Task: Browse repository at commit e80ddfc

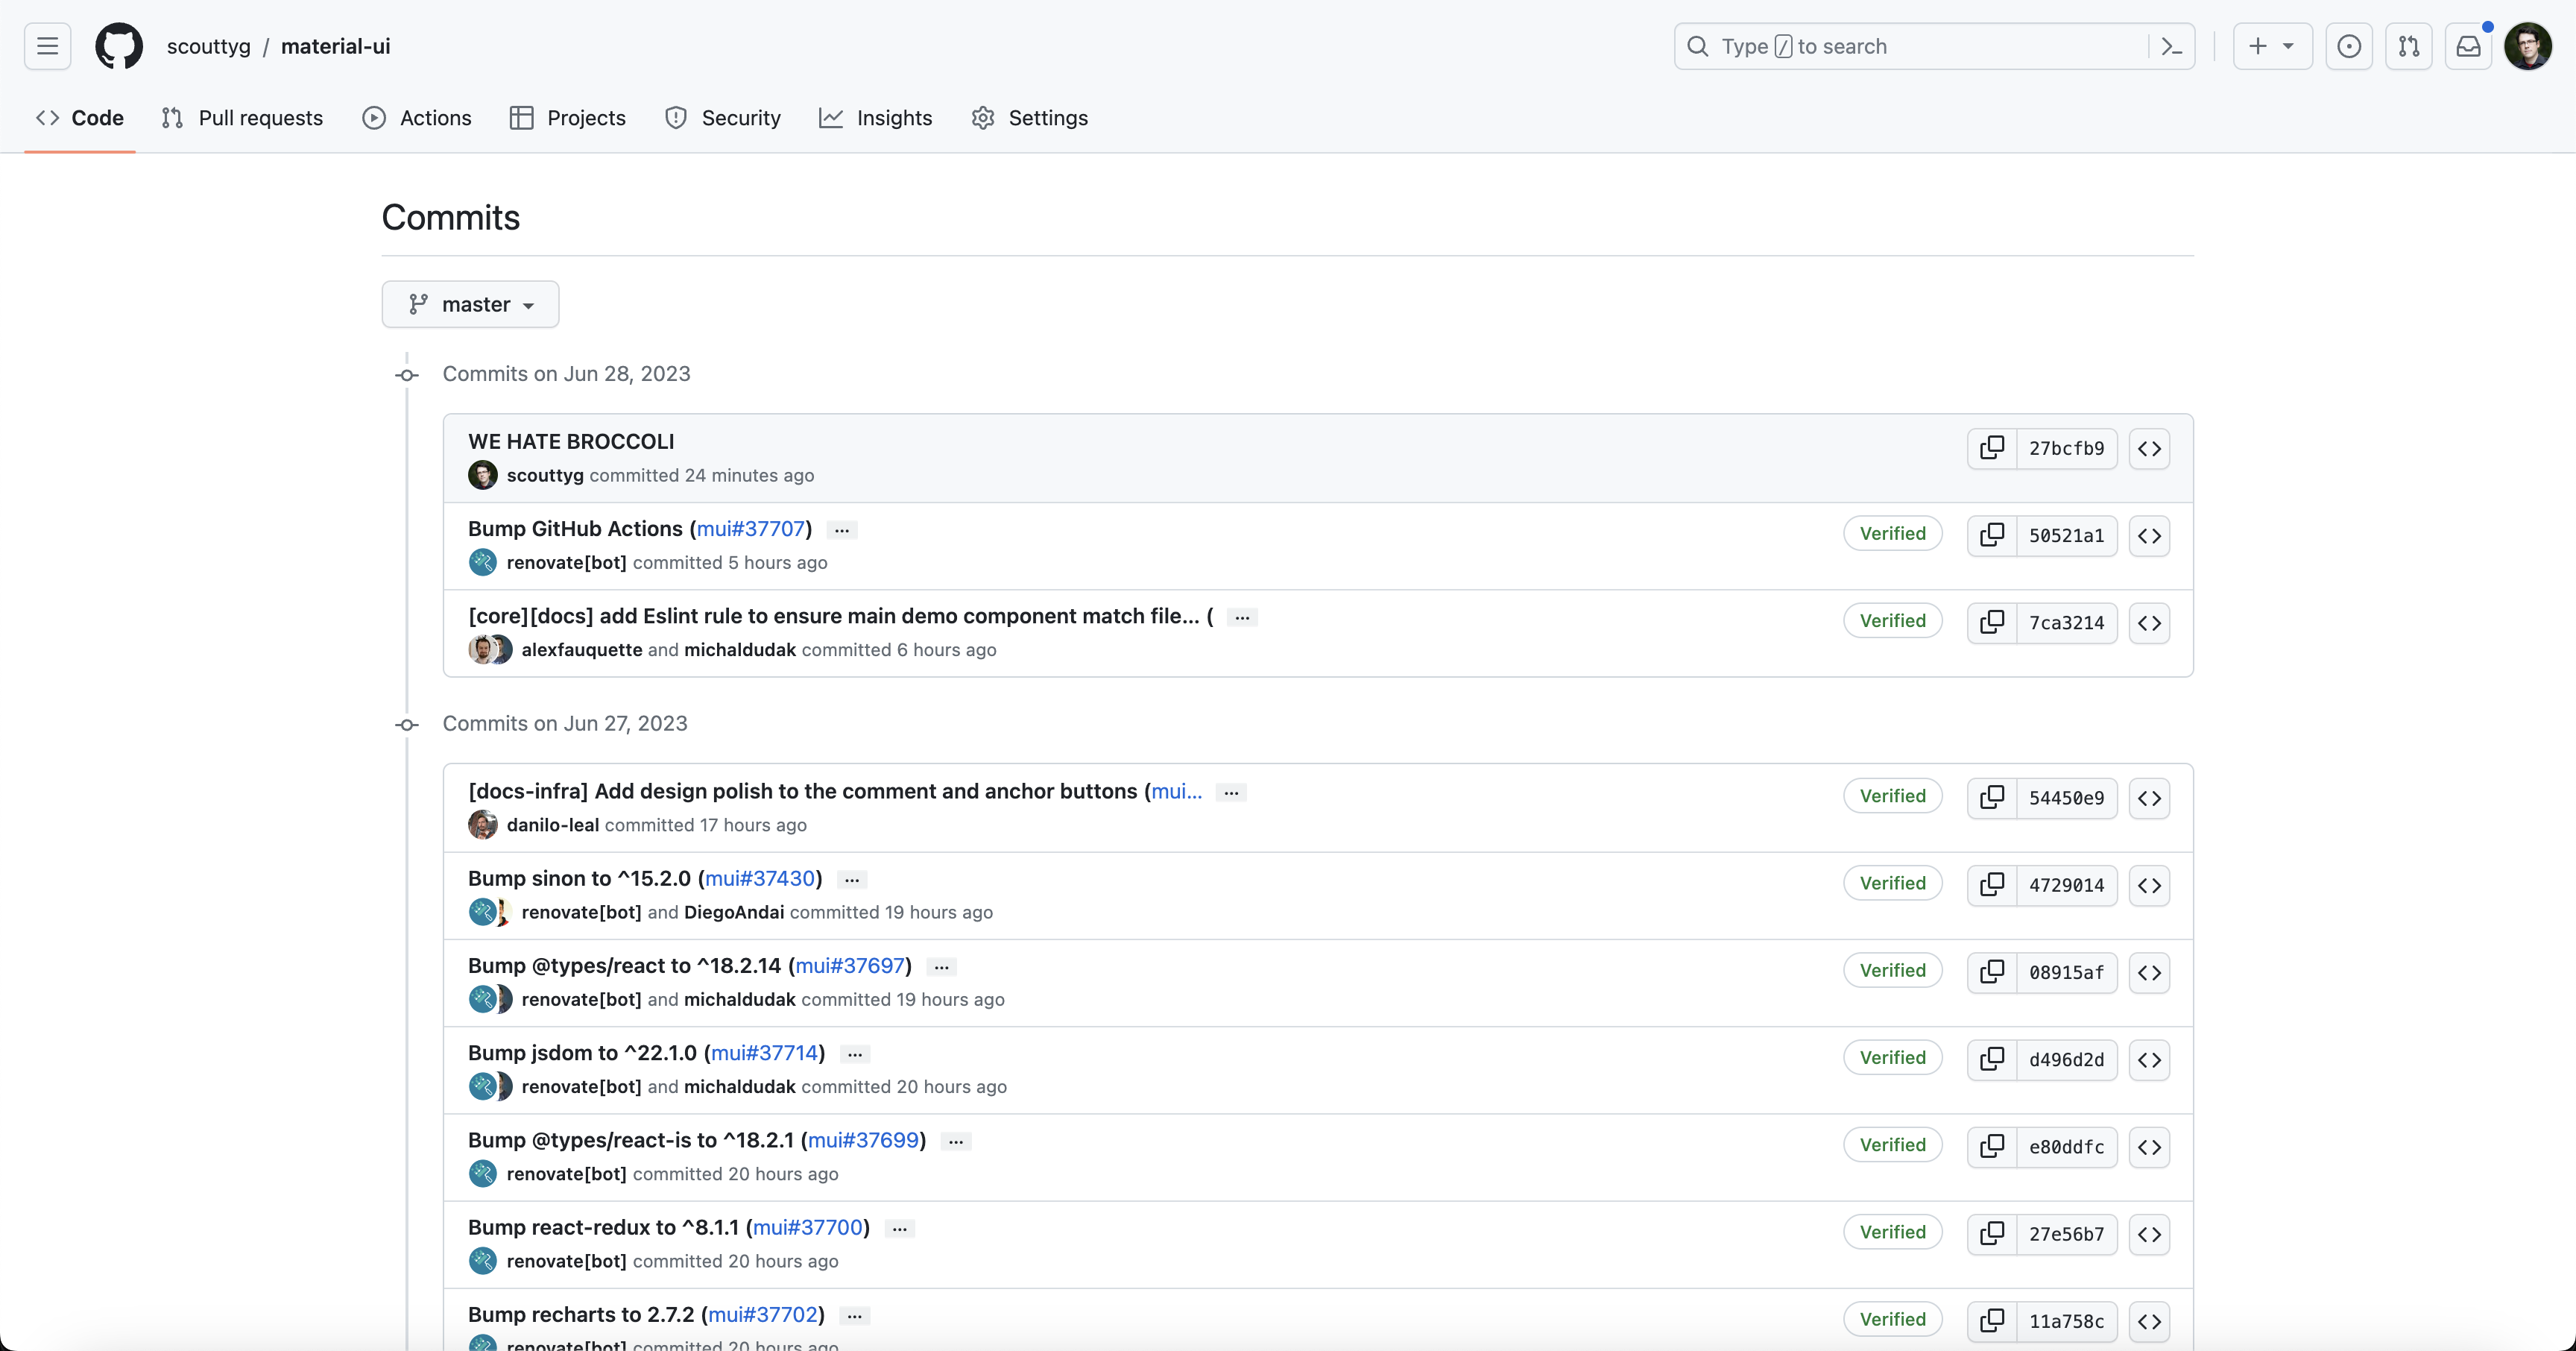Action: pos(2149,1146)
